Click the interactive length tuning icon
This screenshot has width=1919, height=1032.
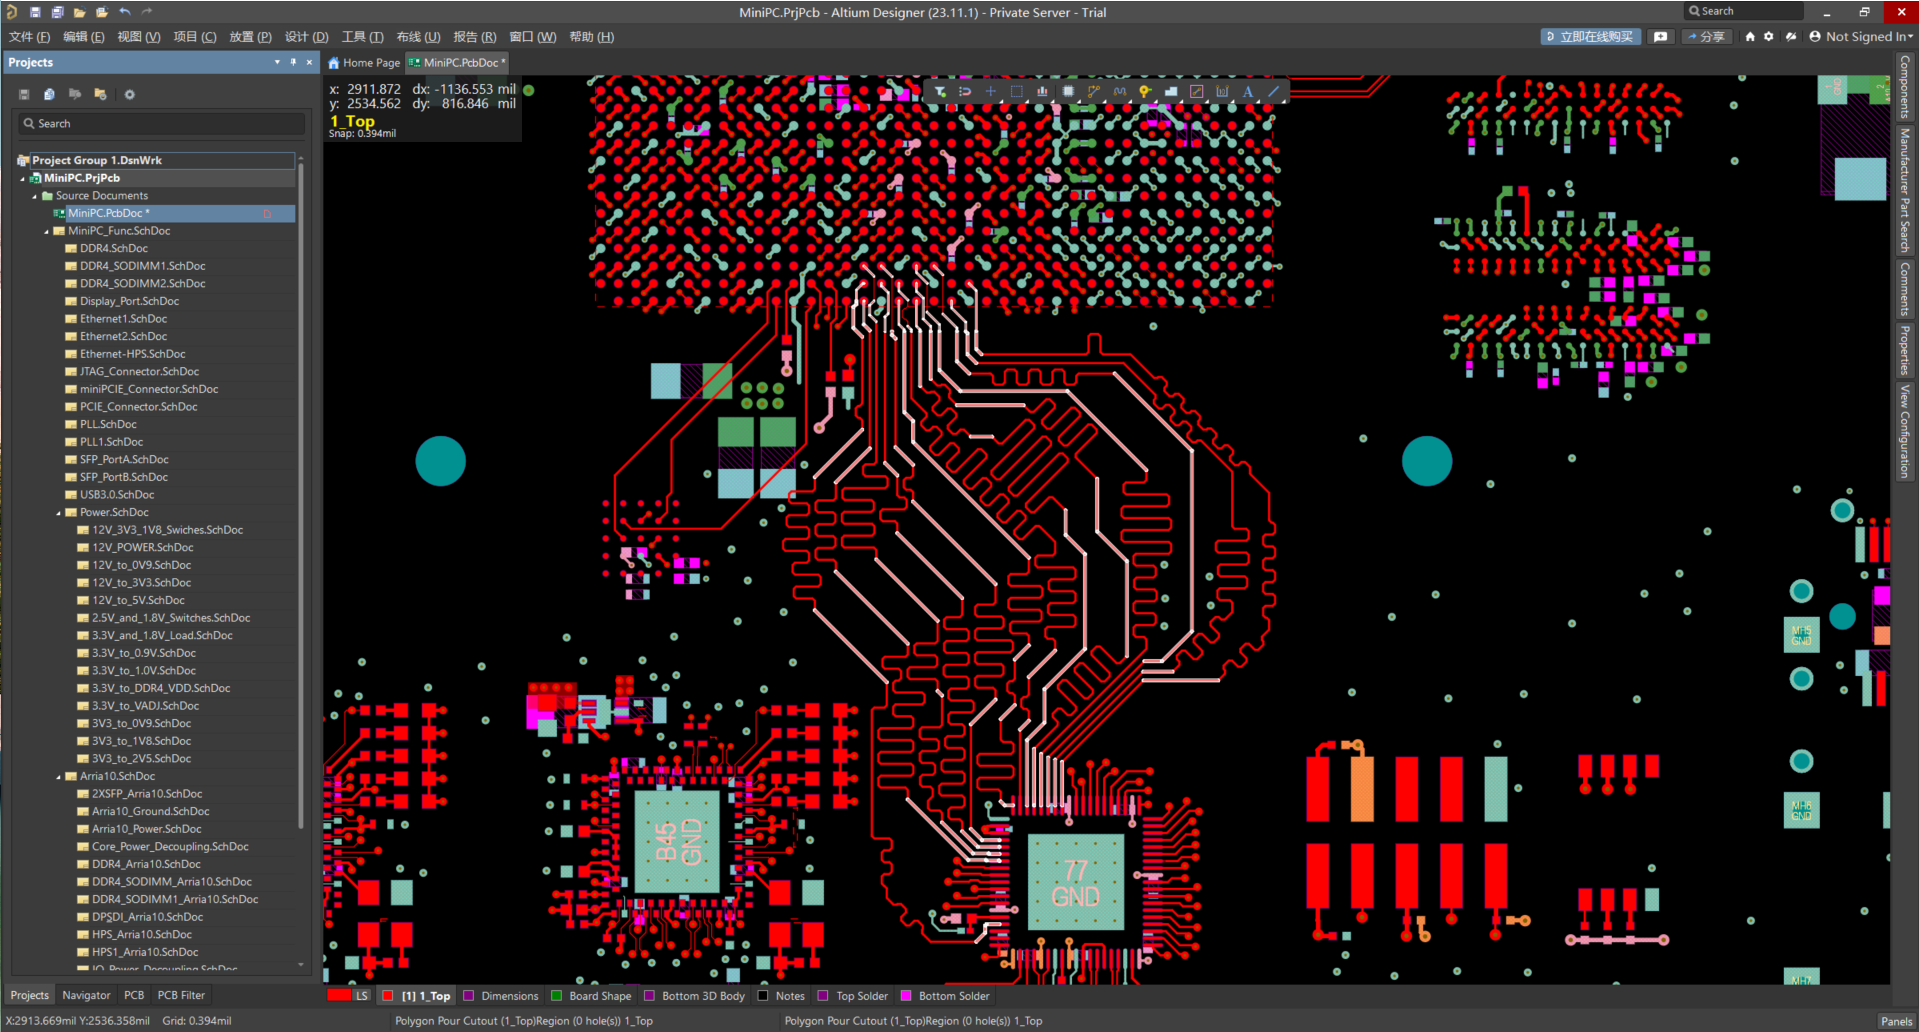[1119, 91]
